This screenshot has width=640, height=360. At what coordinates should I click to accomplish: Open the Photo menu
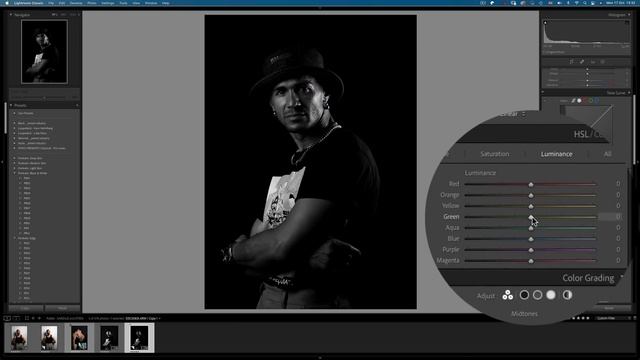pos(92,3)
